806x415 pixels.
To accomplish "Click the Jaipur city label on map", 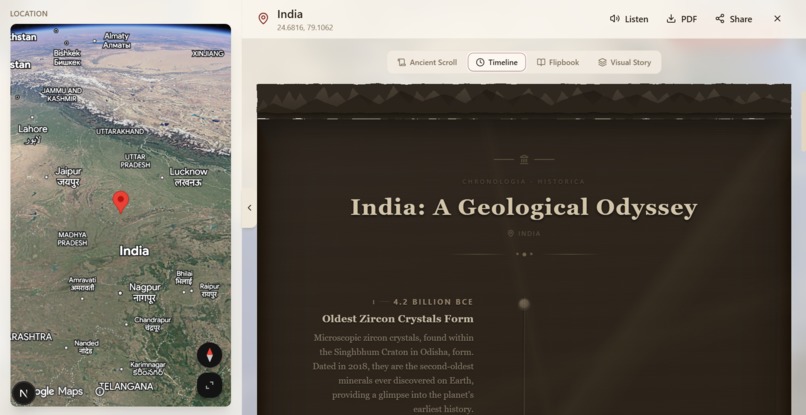I will coord(68,176).
